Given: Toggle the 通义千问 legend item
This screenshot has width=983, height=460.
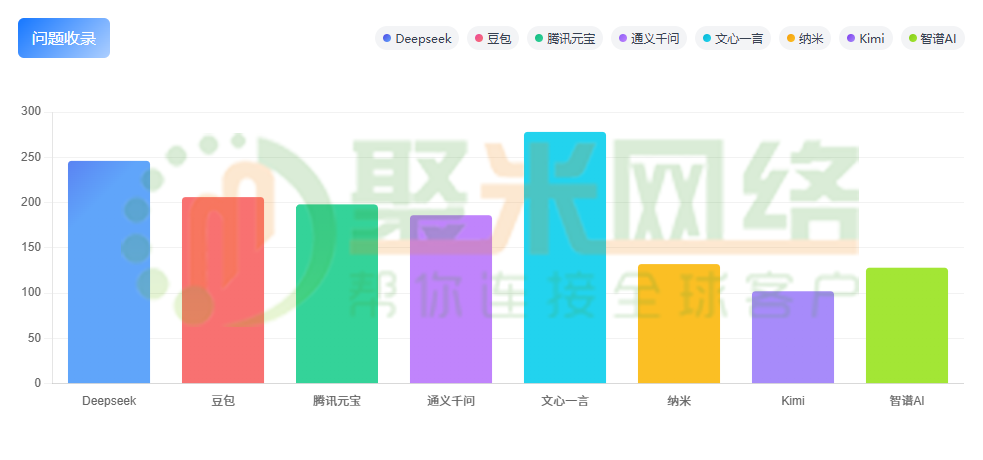Looking at the screenshot, I should pos(649,39).
